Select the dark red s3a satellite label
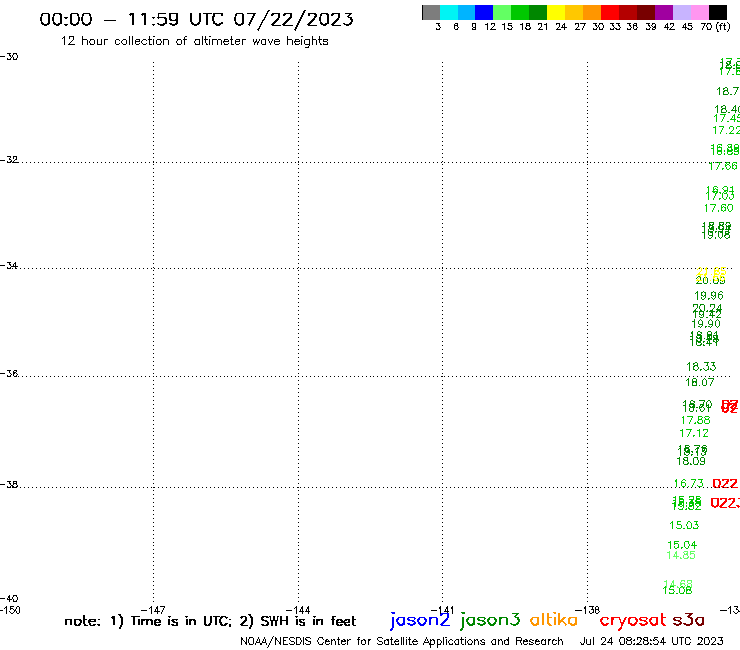The width and height of the screenshot is (740, 650). point(688,620)
